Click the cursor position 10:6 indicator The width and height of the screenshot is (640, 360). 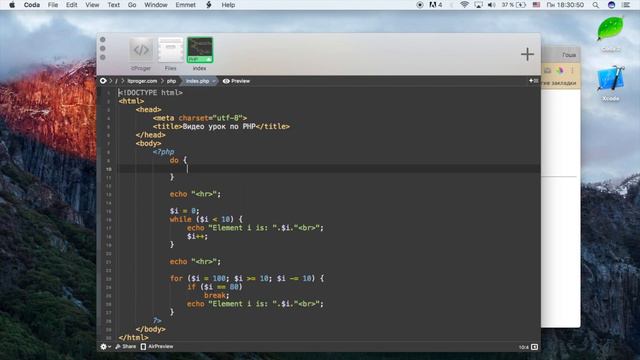(524, 347)
